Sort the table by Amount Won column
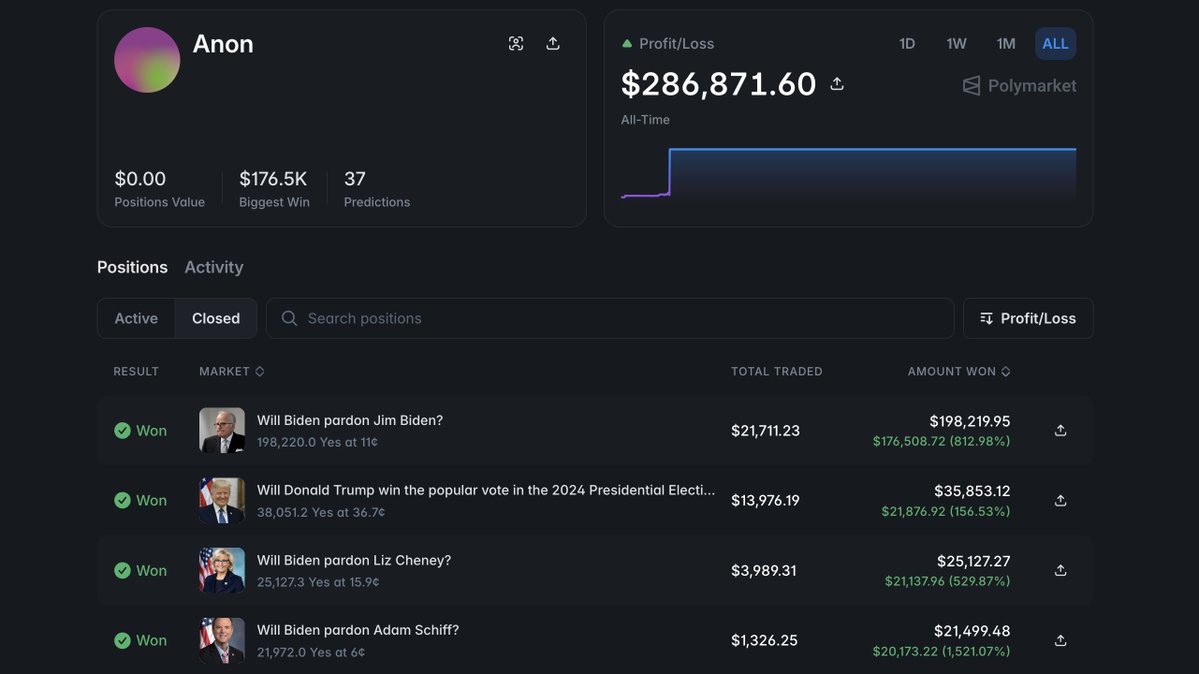This screenshot has width=1199, height=674. coord(958,371)
